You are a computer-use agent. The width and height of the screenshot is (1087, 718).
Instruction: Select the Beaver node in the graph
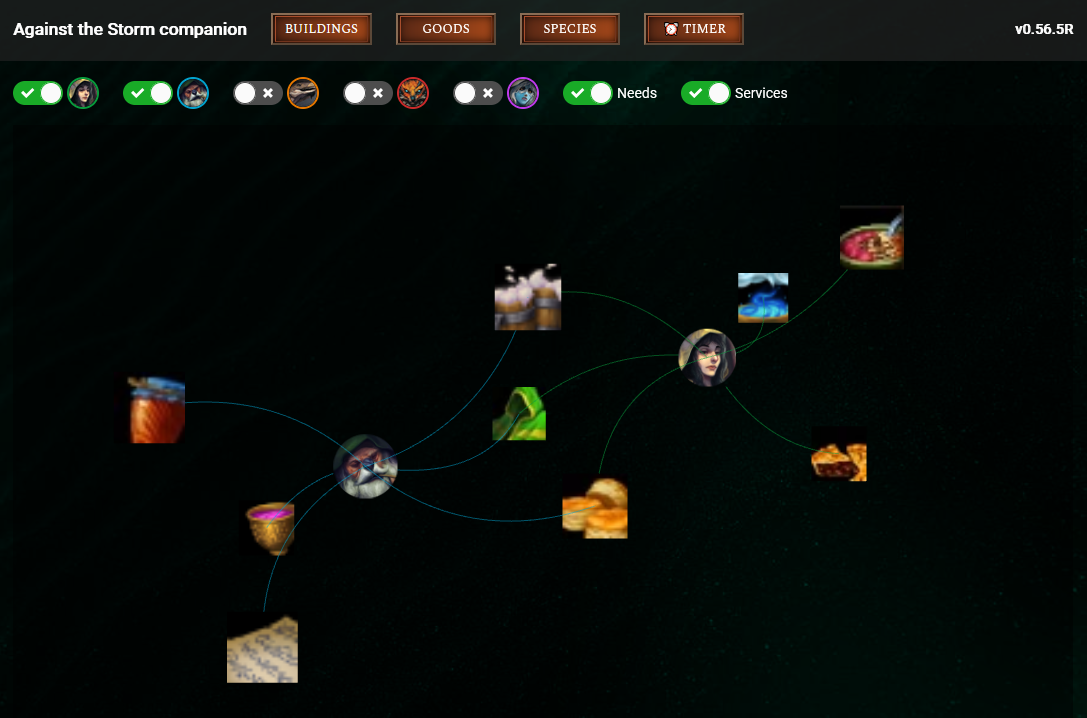[x=365, y=466]
